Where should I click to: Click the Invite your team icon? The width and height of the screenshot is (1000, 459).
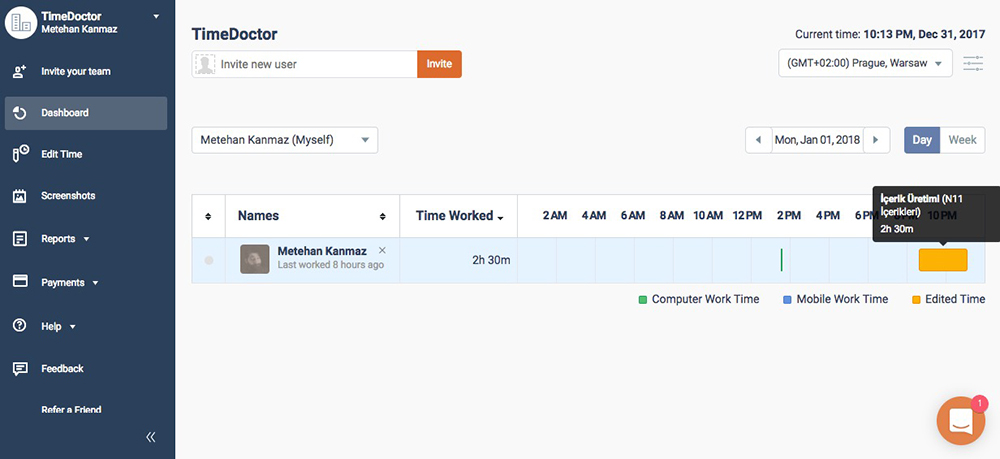[x=20, y=72]
